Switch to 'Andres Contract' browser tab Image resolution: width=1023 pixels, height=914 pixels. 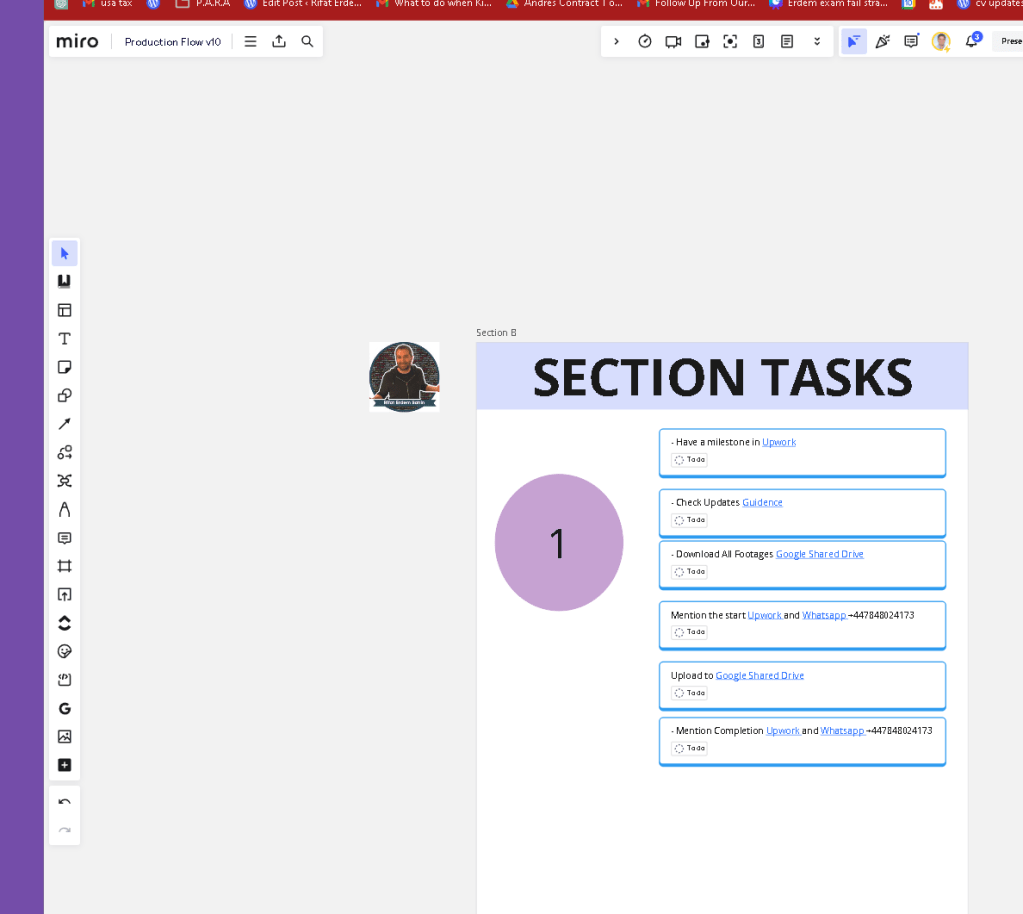(565, 4)
